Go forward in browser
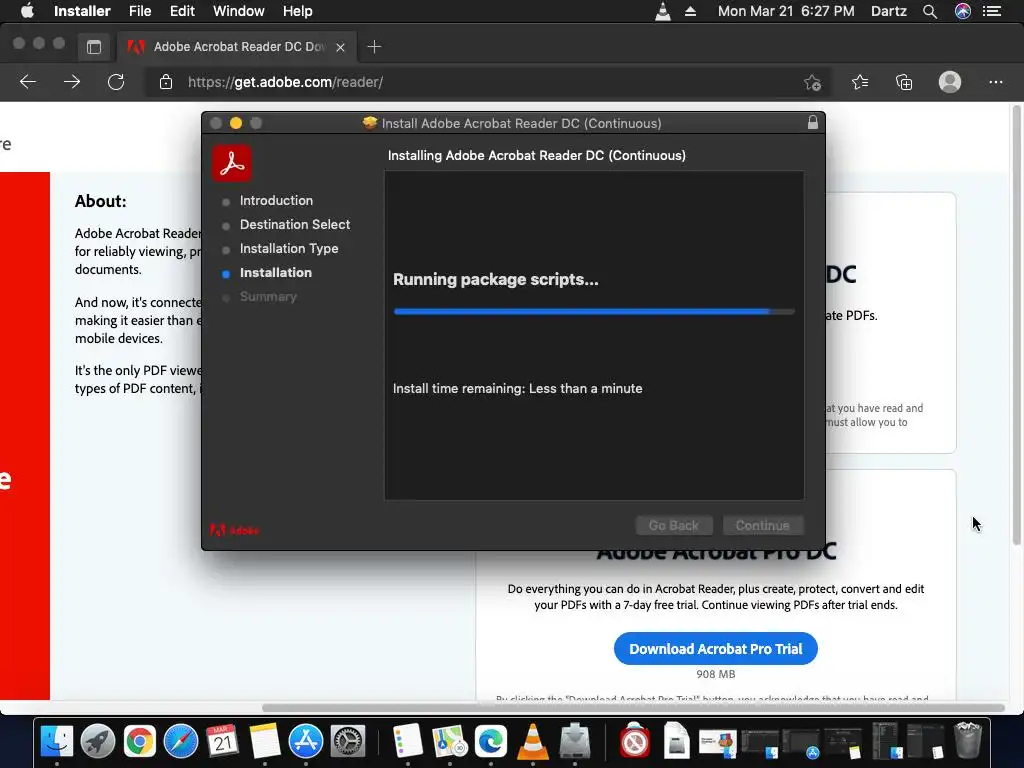 point(72,82)
